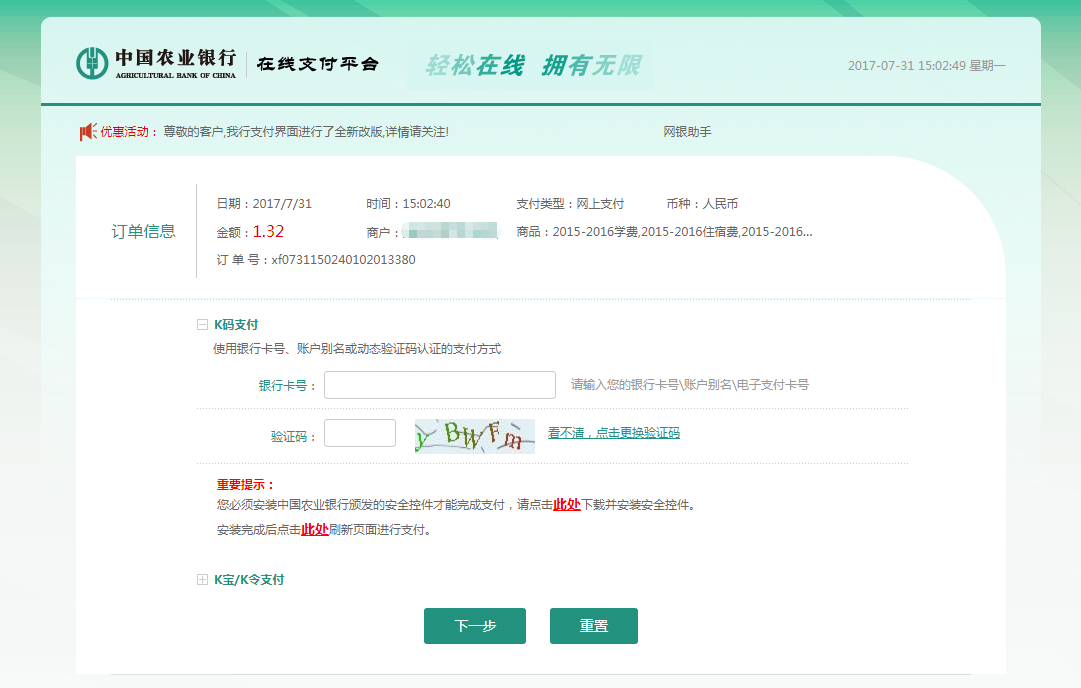The image size is (1081, 688).
Task: Click the red payment amount 1.32
Action: [x=270, y=230]
